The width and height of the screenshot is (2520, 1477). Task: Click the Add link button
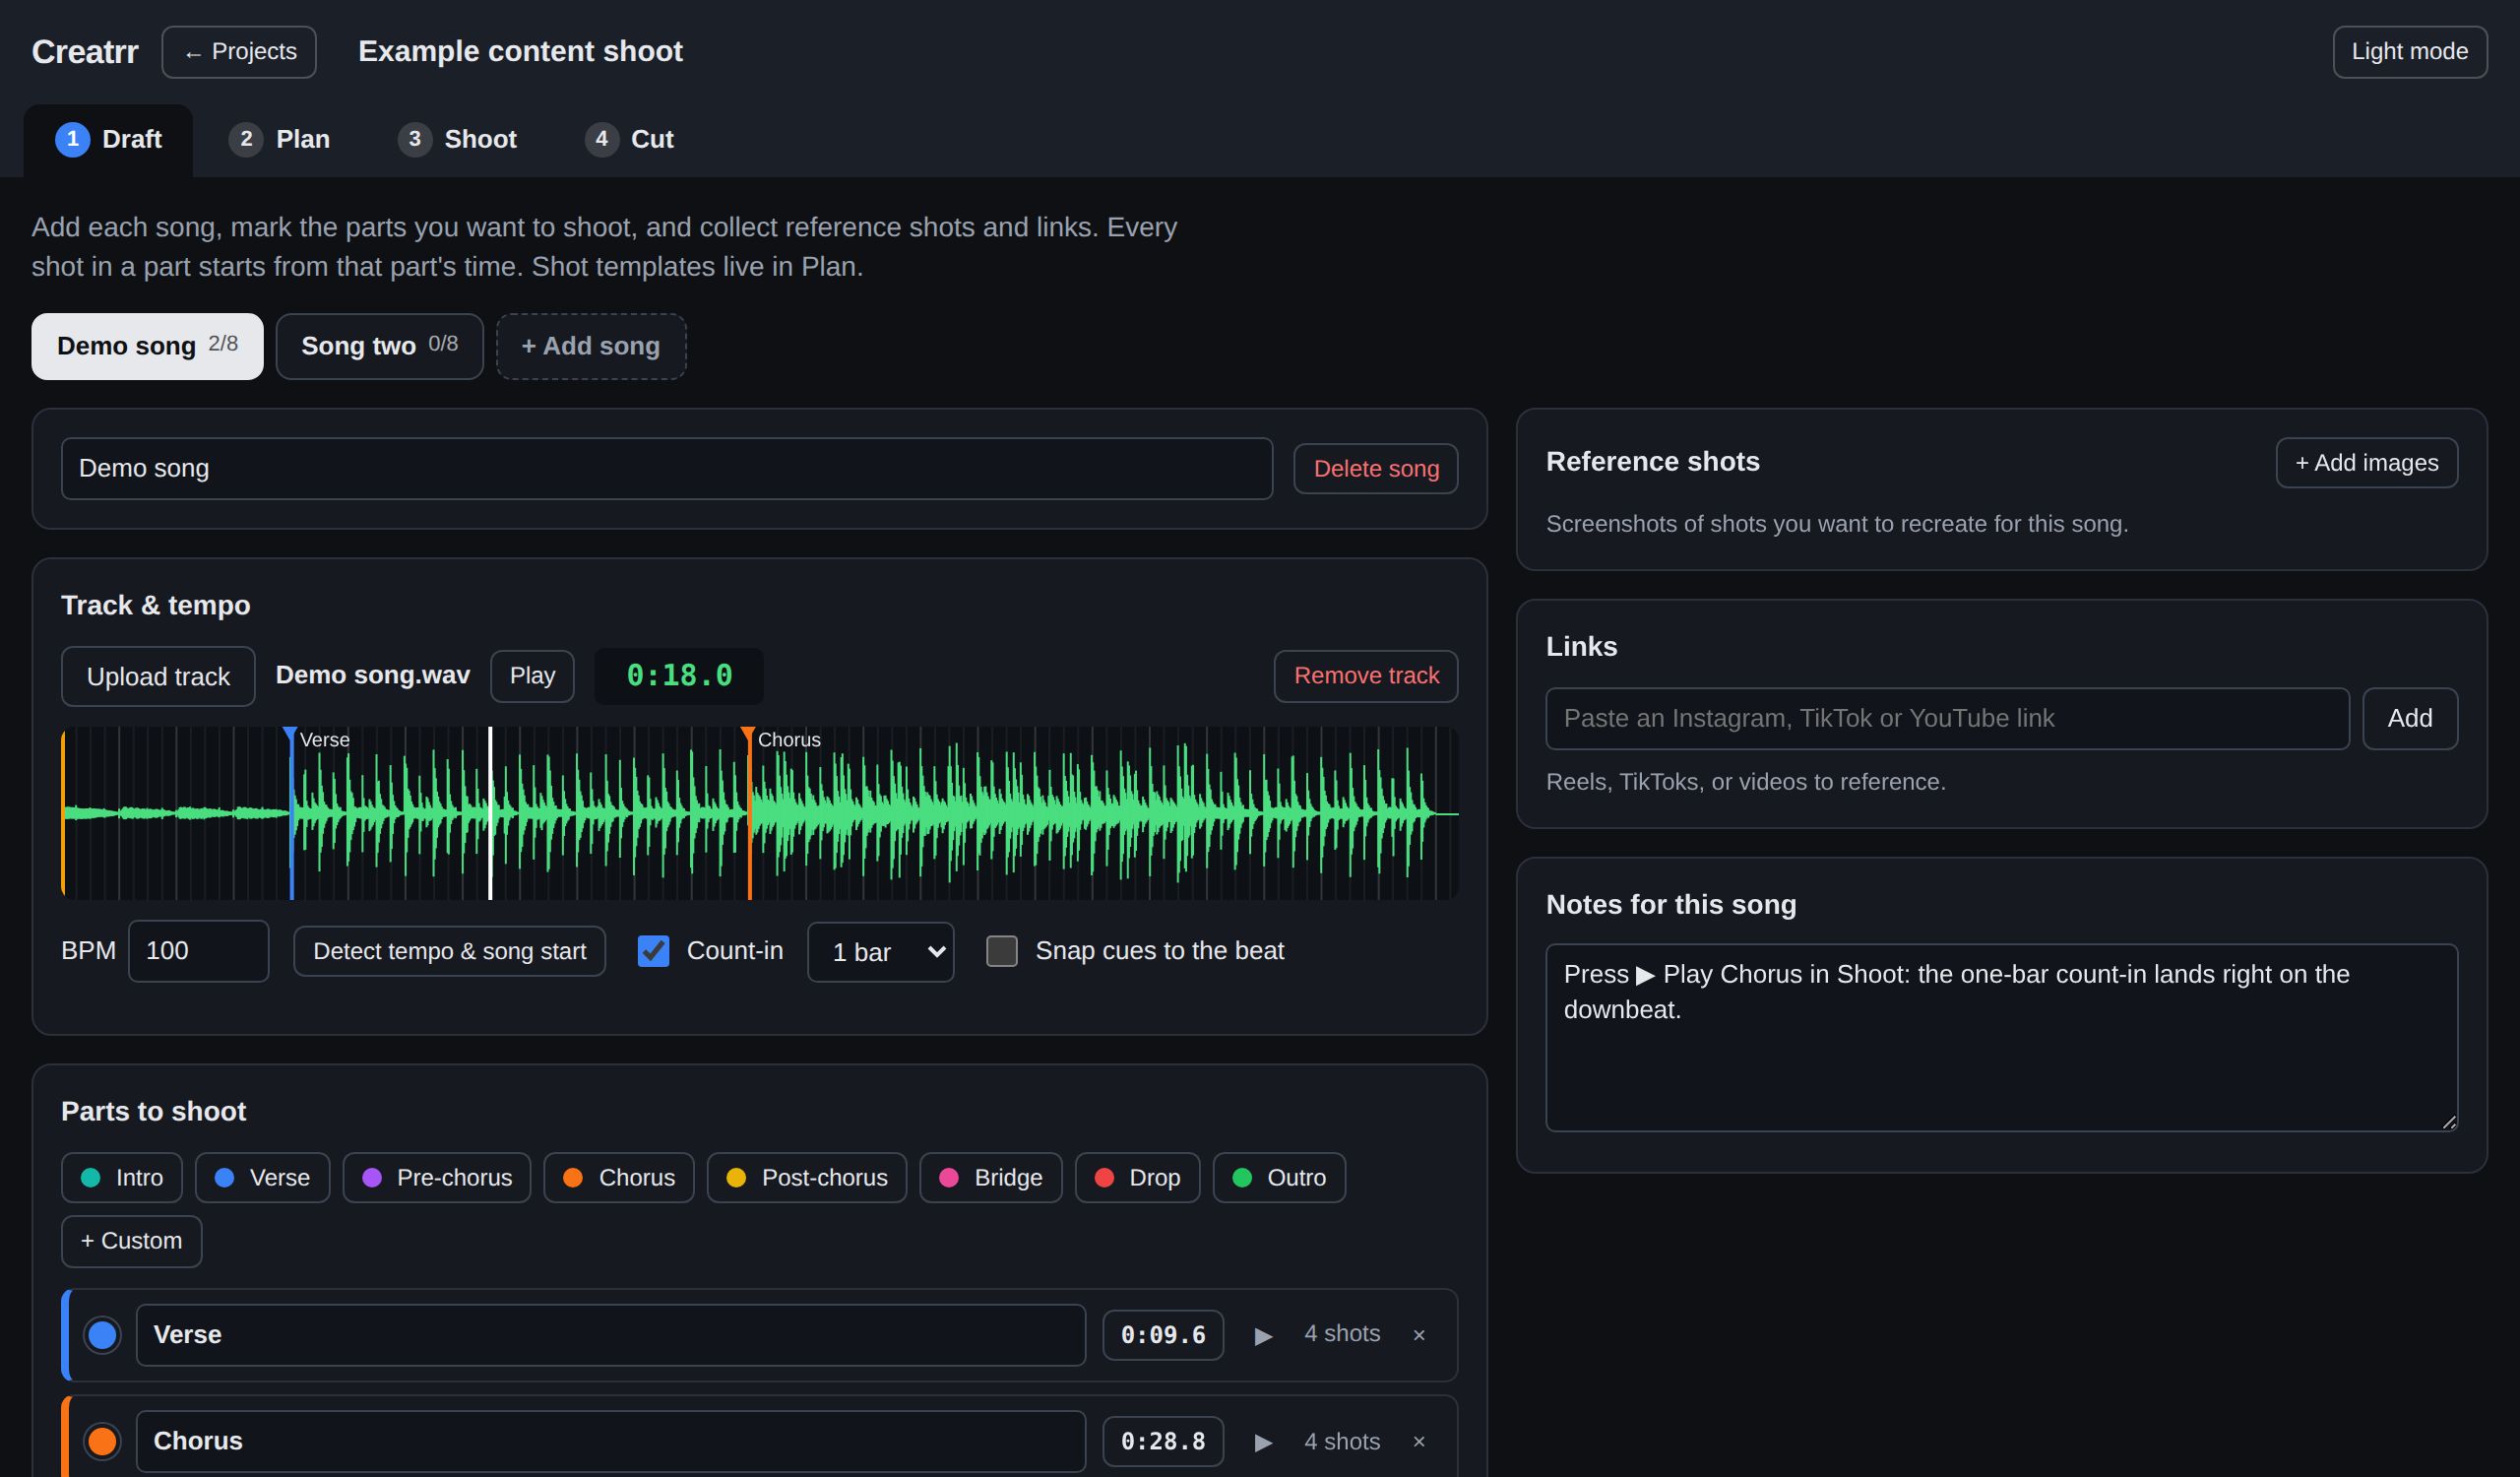click(x=2410, y=719)
